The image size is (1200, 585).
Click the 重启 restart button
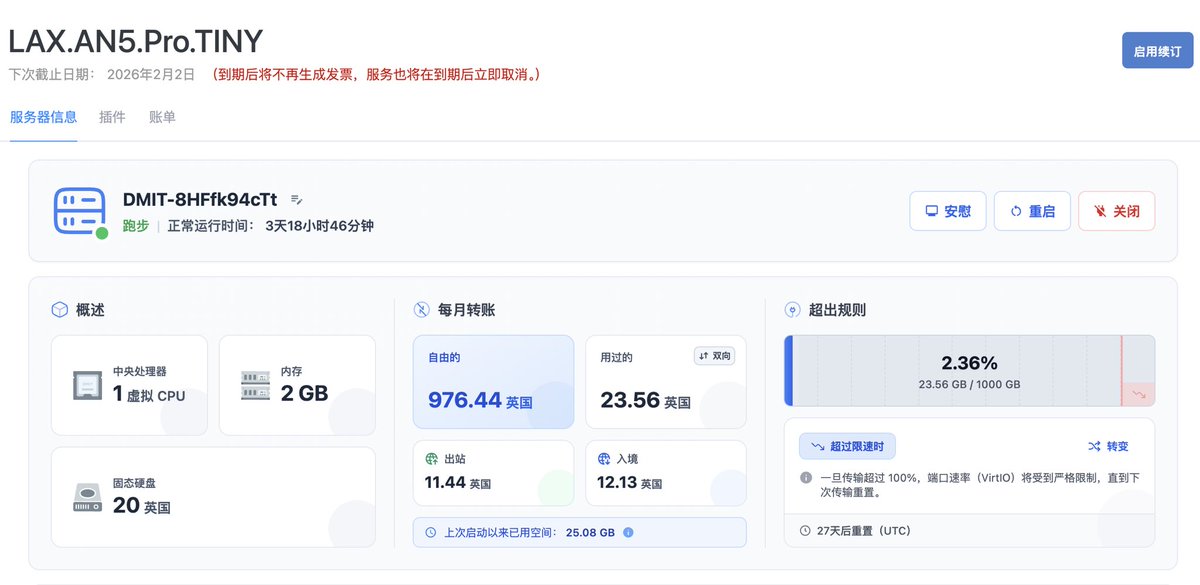(1032, 211)
